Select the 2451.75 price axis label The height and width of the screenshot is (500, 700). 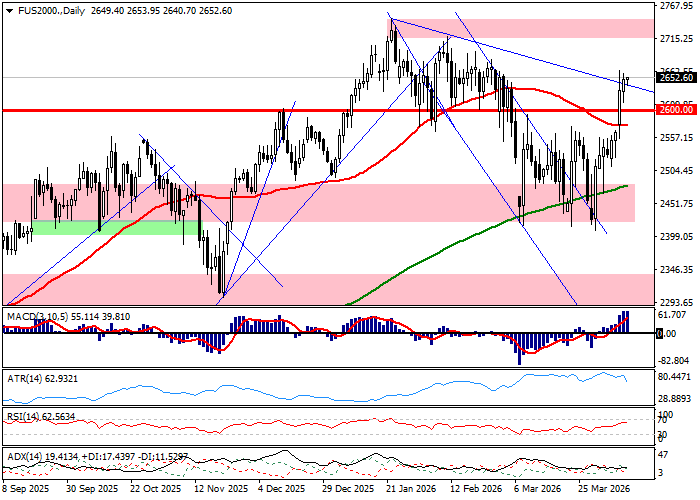click(677, 204)
